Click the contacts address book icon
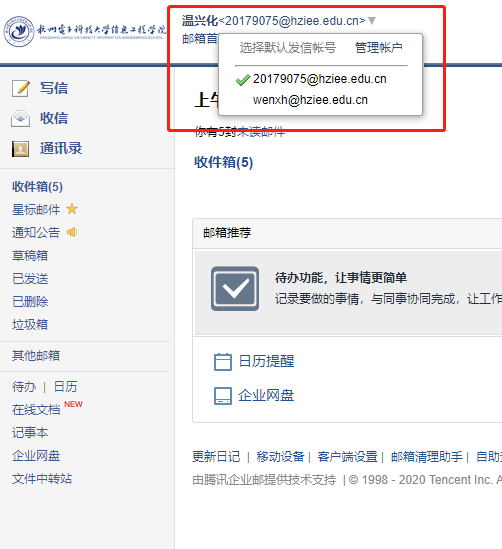Screen dimensions: 502x549 click(20, 149)
